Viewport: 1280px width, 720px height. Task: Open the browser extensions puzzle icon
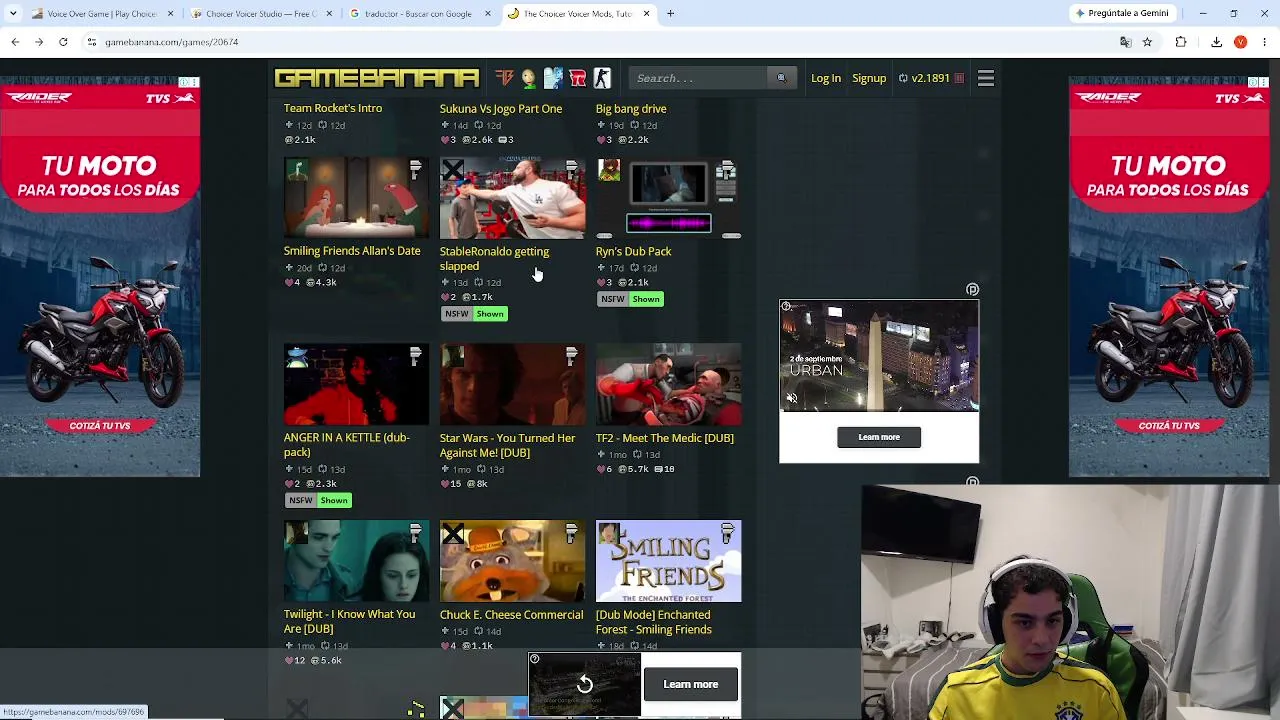coord(1181,42)
